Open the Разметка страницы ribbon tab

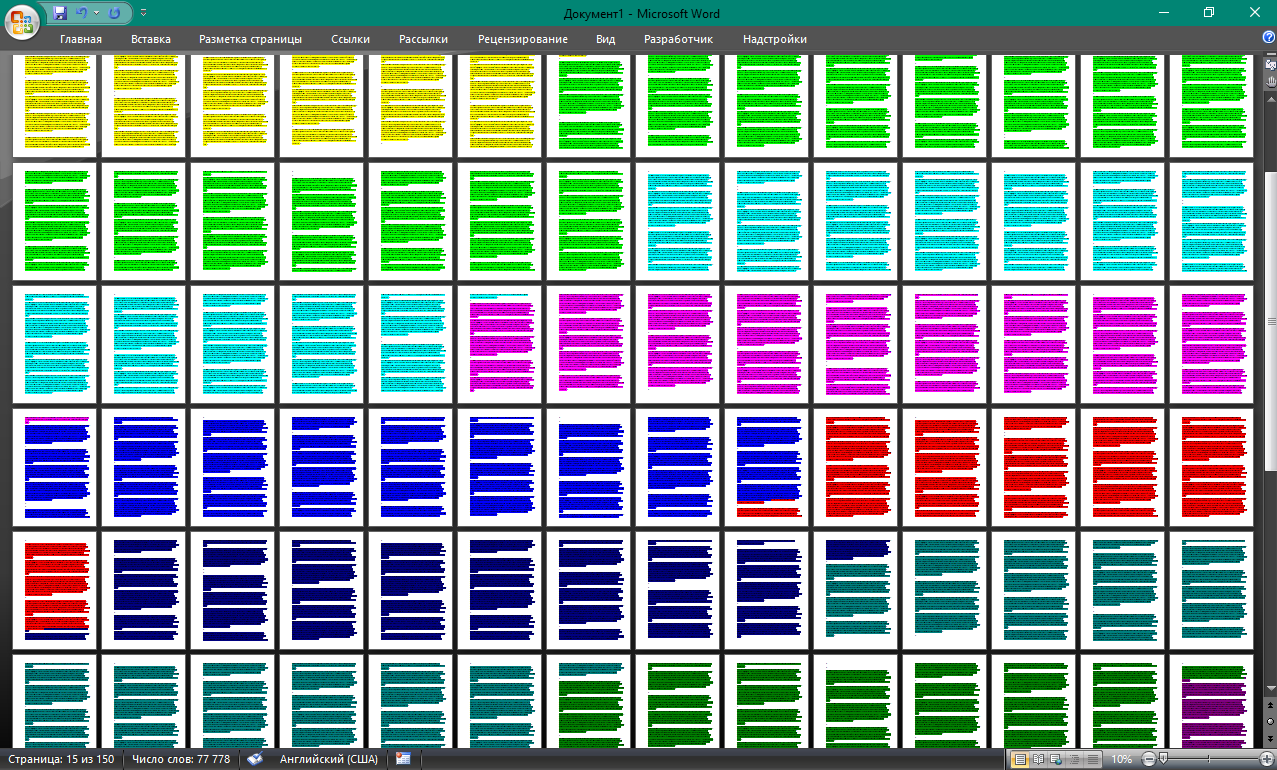coord(250,39)
